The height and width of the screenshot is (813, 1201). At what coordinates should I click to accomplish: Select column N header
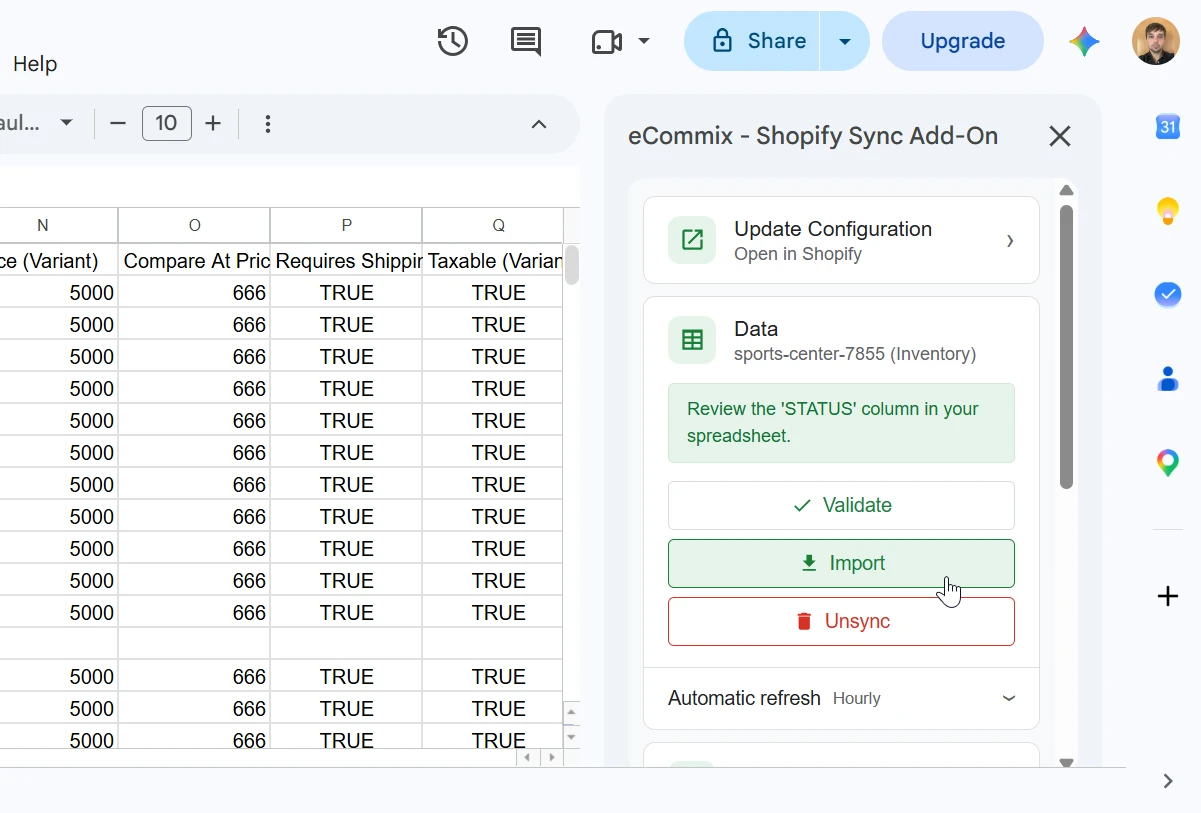pyautogui.click(x=42, y=225)
